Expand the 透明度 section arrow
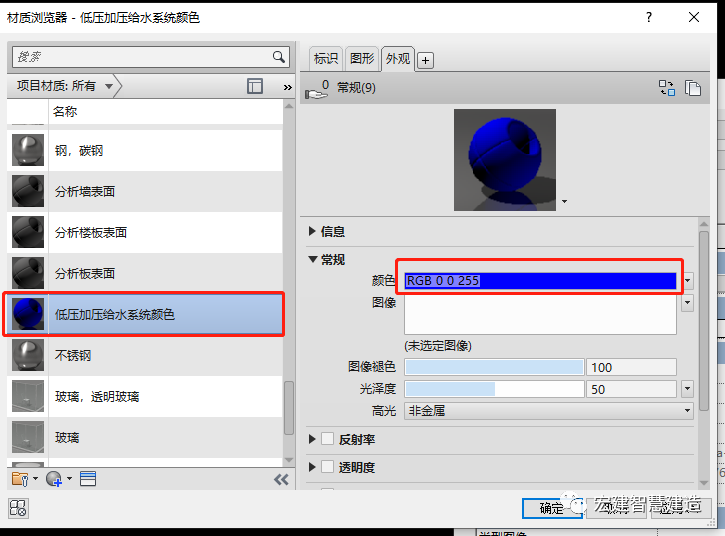 coord(312,467)
